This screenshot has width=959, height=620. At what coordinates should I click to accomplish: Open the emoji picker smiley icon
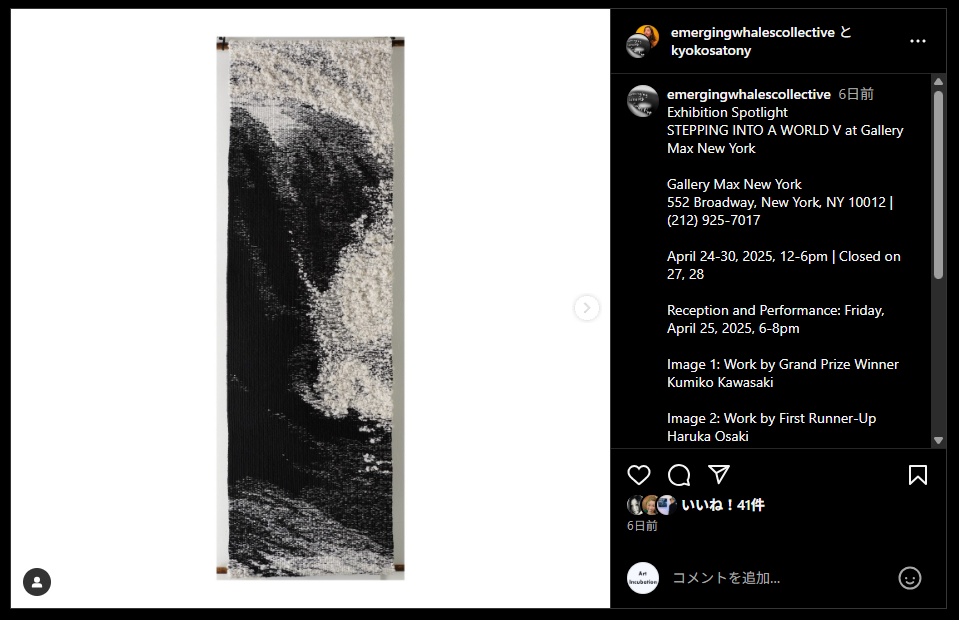pyautogui.click(x=909, y=578)
